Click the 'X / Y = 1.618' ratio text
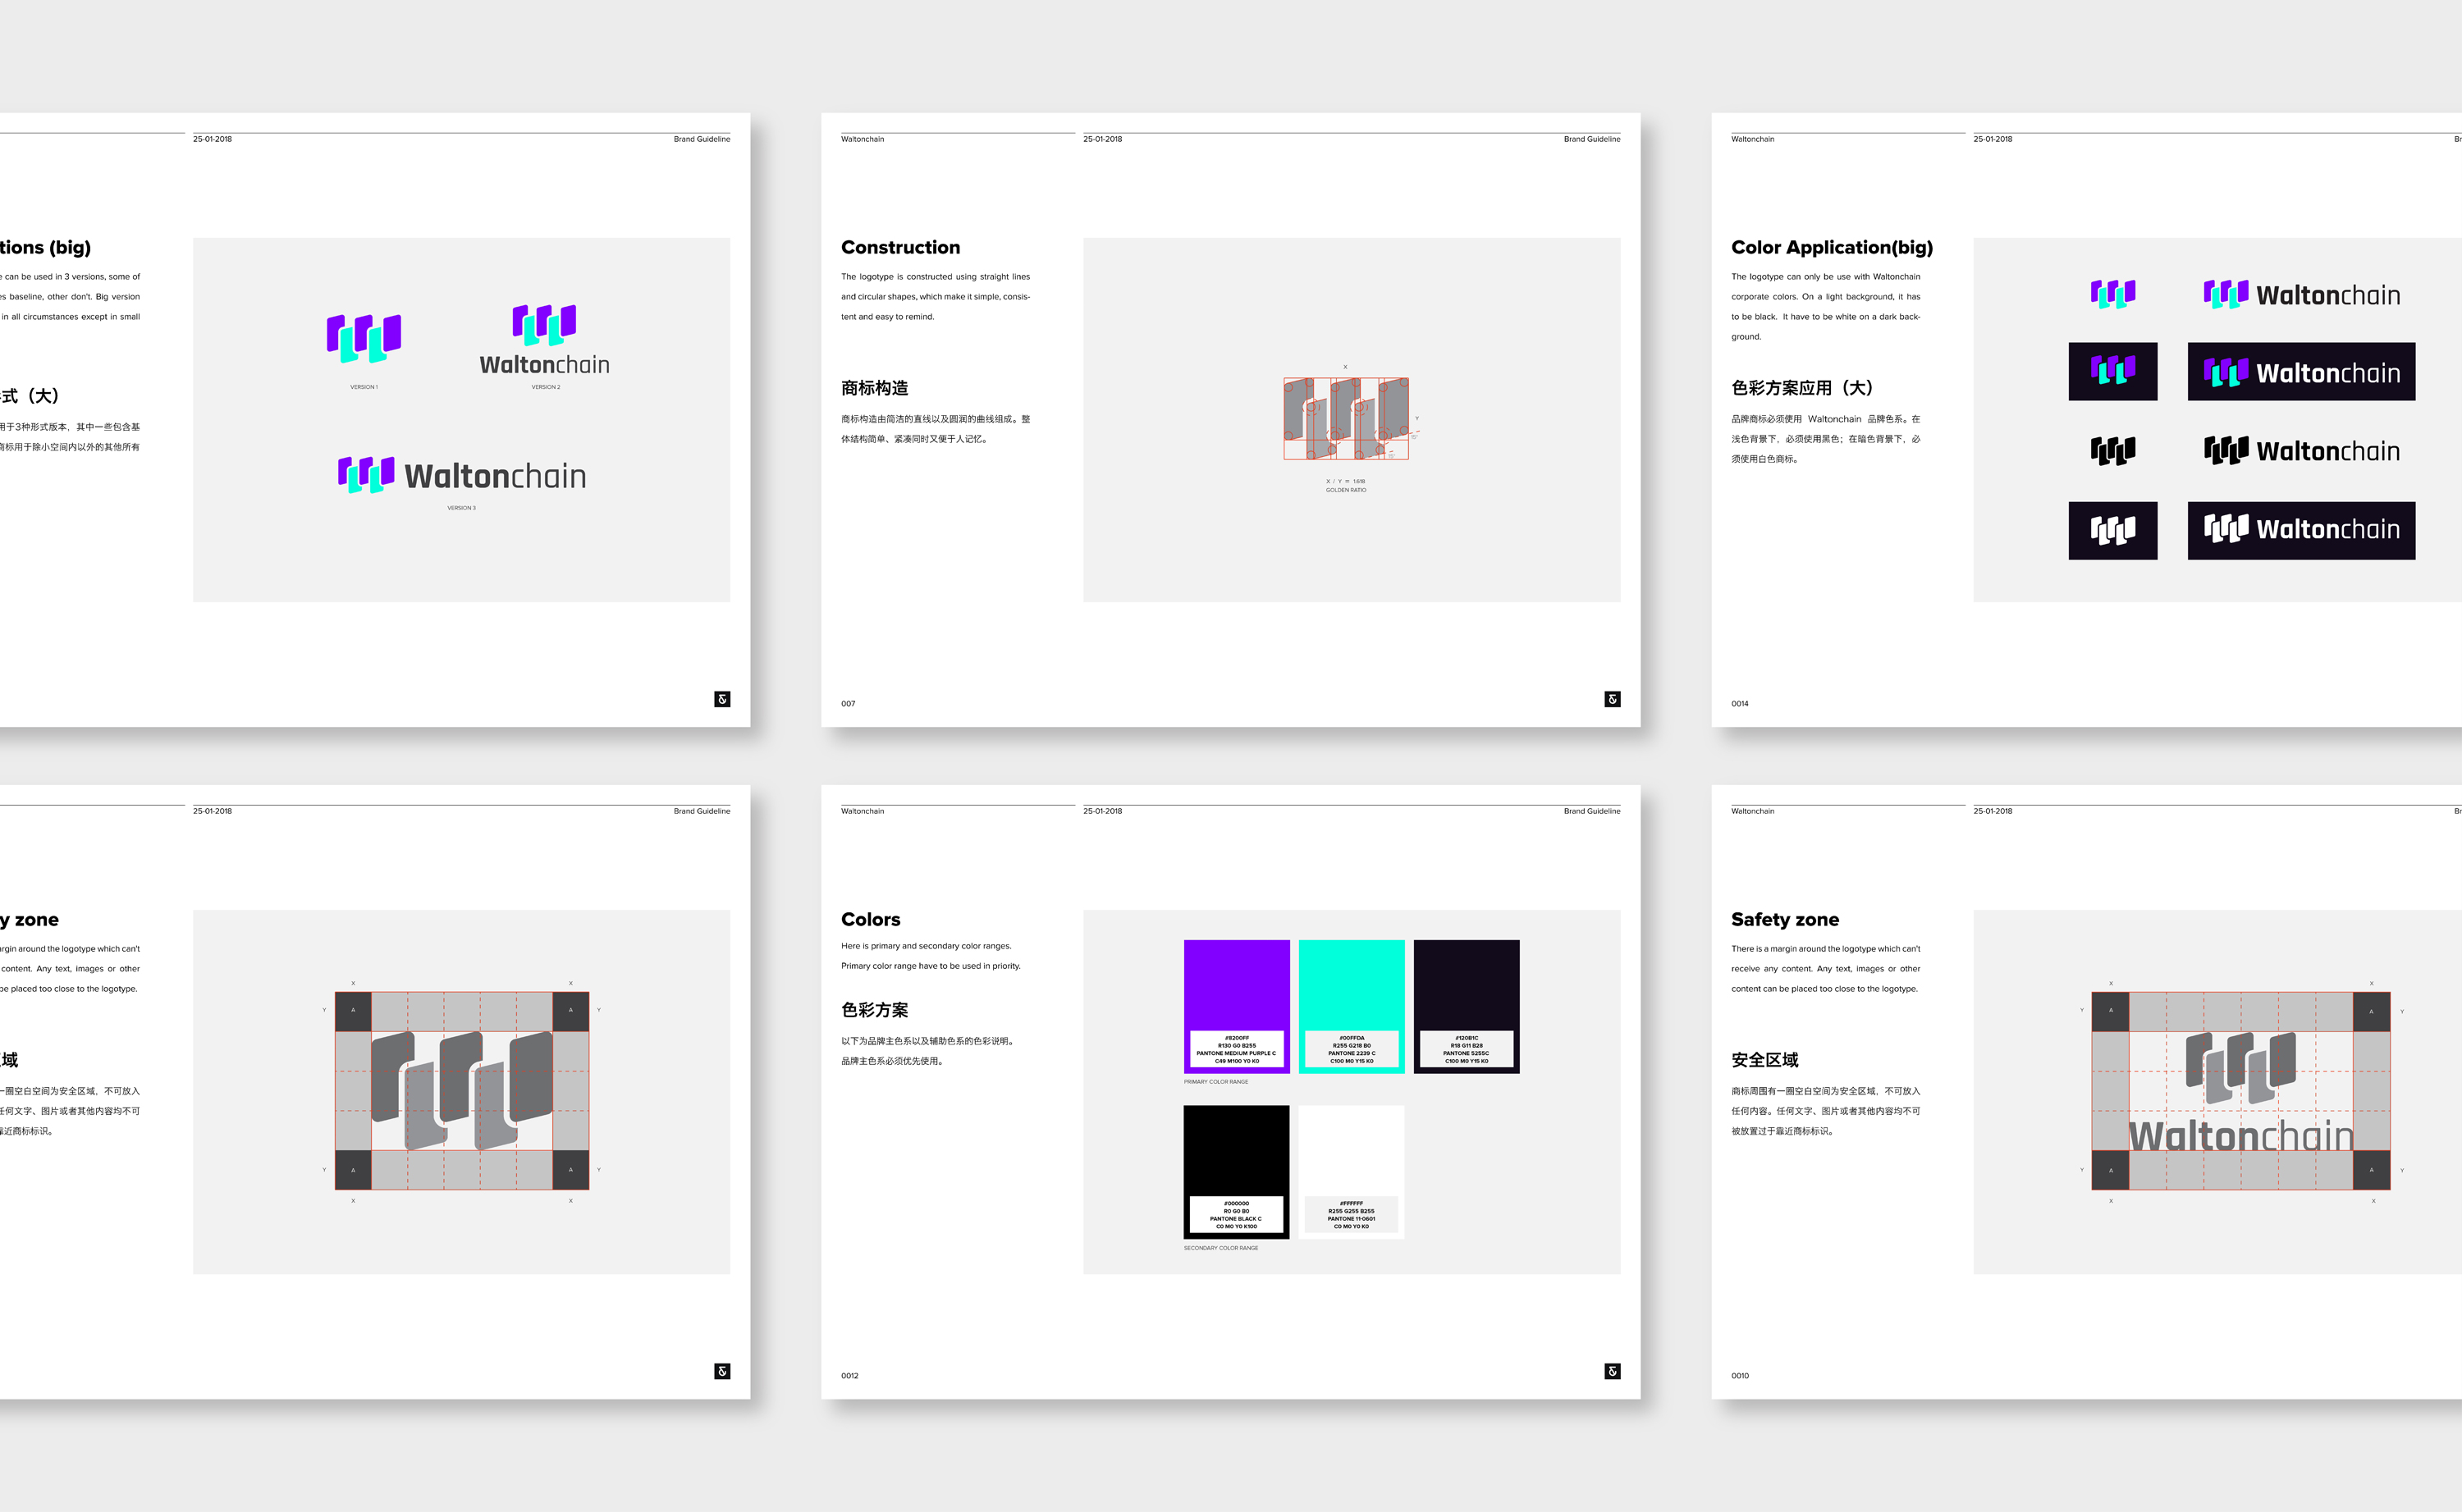This screenshot has width=2462, height=1512. pyautogui.click(x=1346, y=481)
